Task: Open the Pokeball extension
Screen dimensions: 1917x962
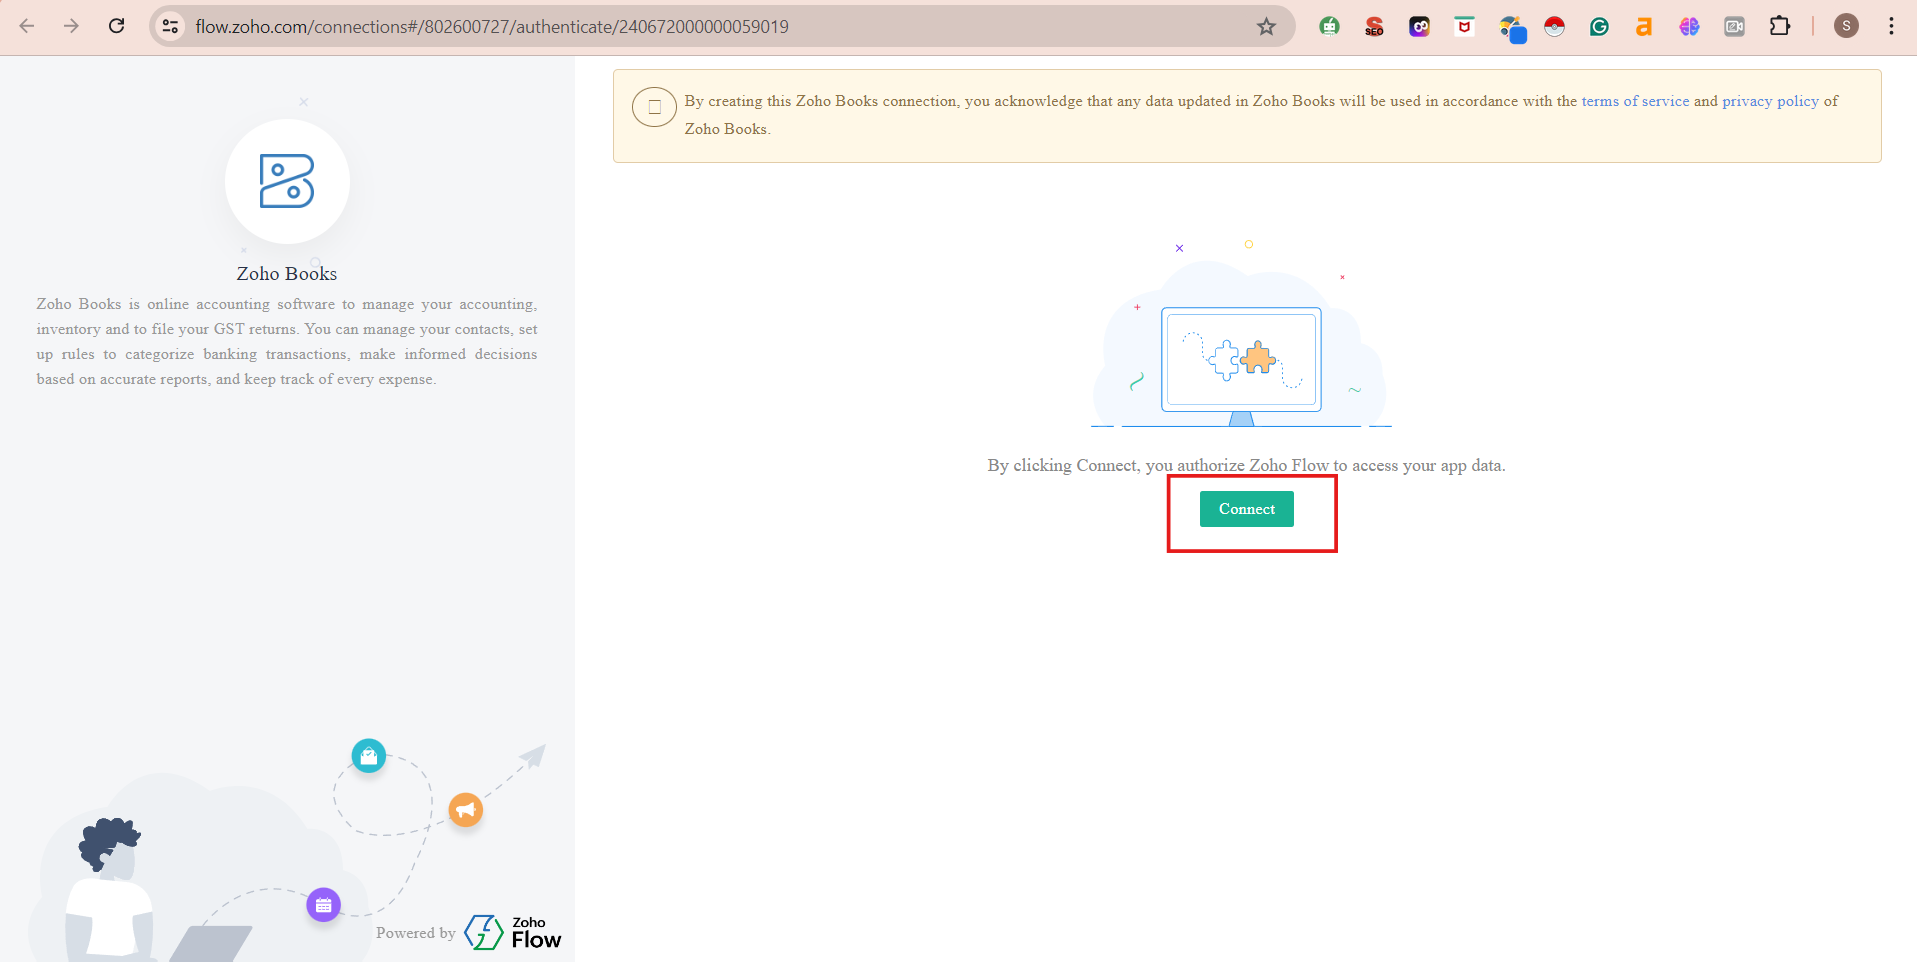Action: (x=1554, y=26)
